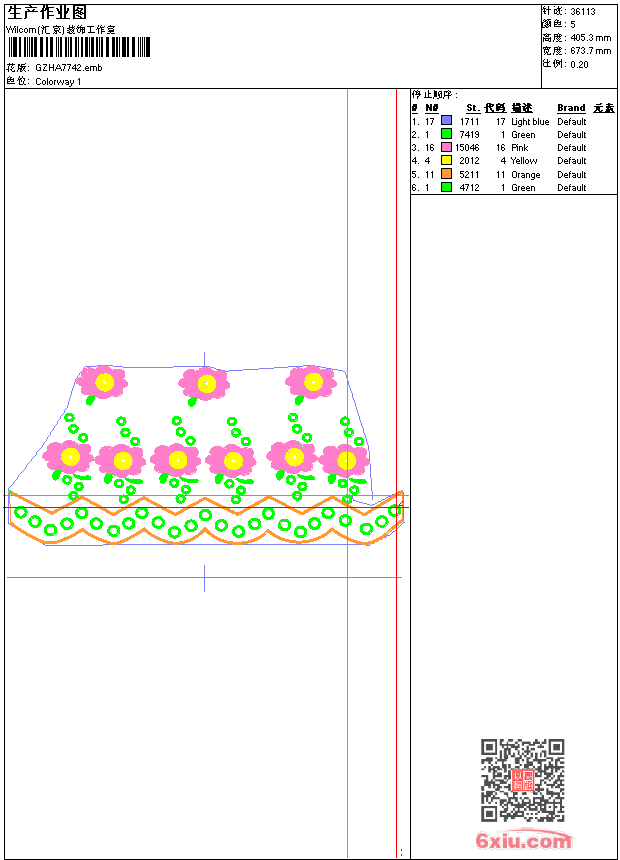The image size is (620, 860).
Task: Click the green swatch beside 7419 stitches
Action: click(447, 134)
